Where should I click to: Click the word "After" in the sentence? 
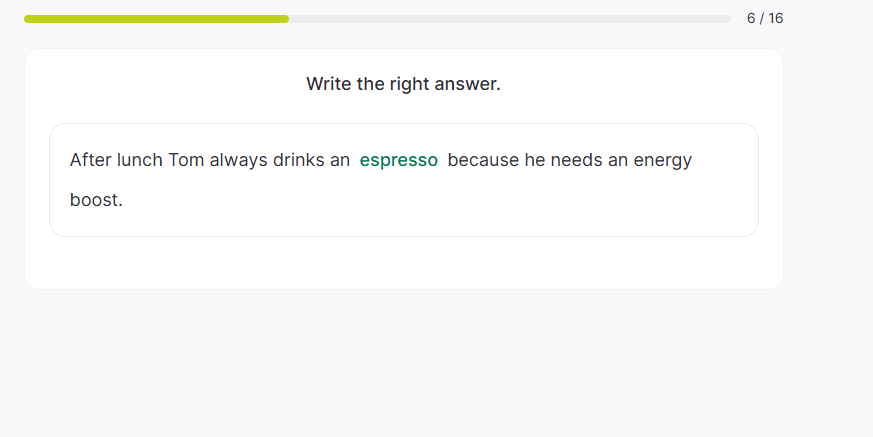point(91,160)
